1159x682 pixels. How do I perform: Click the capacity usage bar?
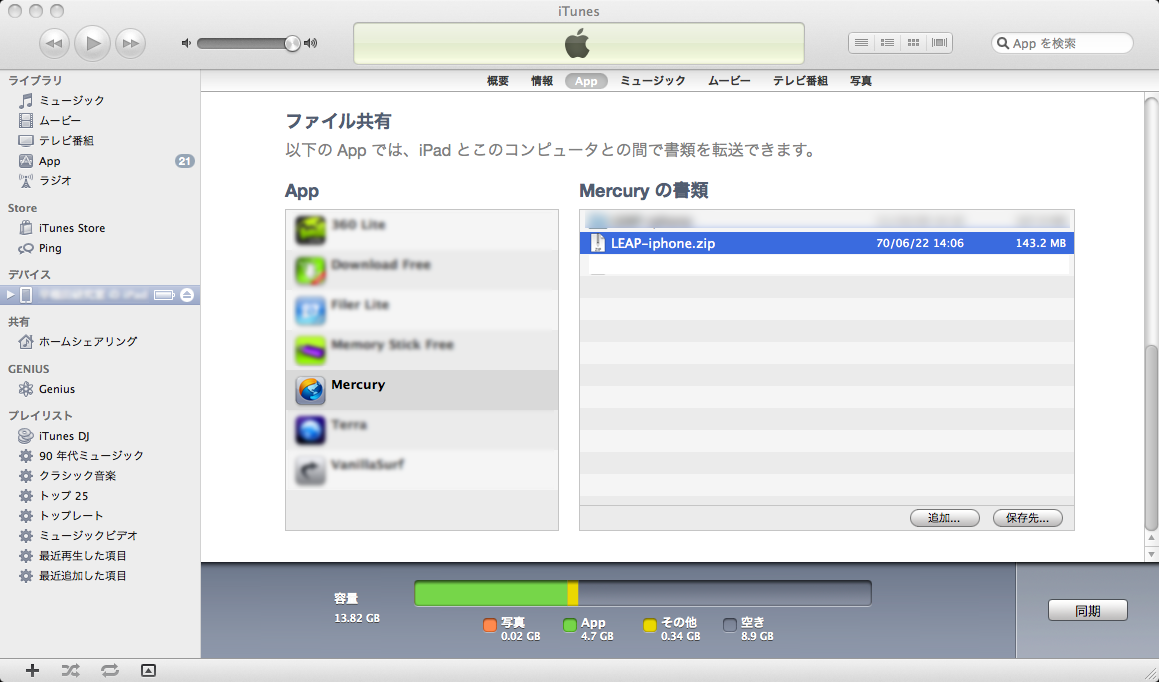643,593
